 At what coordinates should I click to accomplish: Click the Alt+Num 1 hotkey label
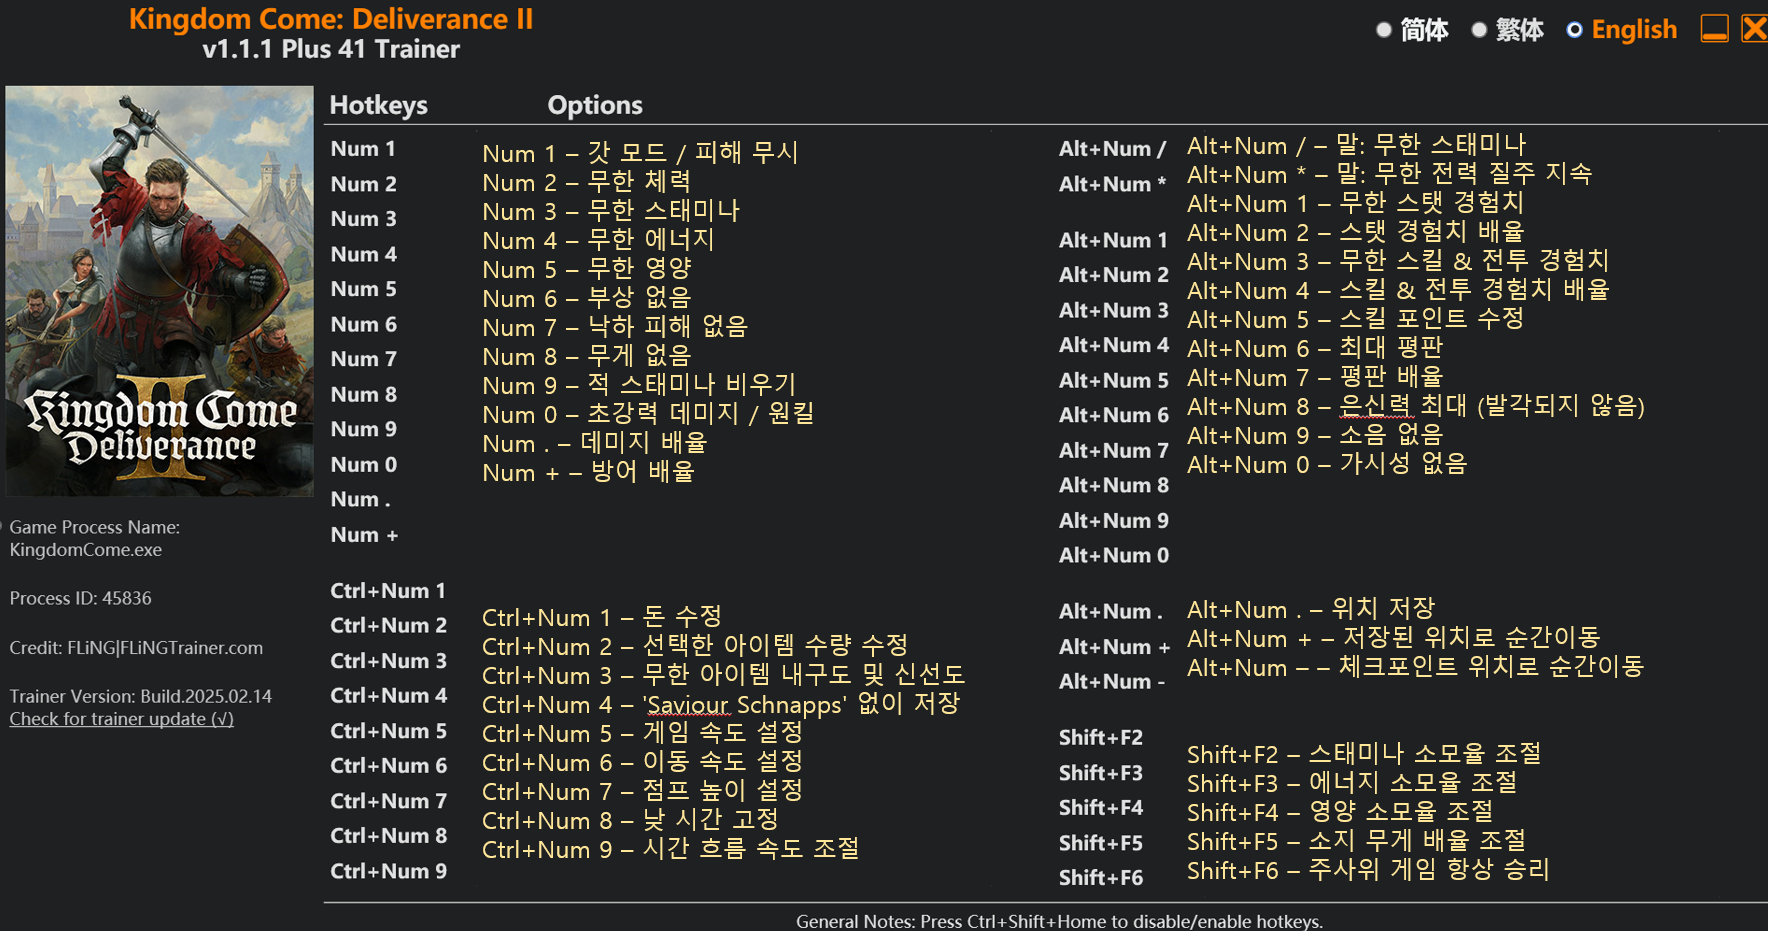pos(1113,240)
